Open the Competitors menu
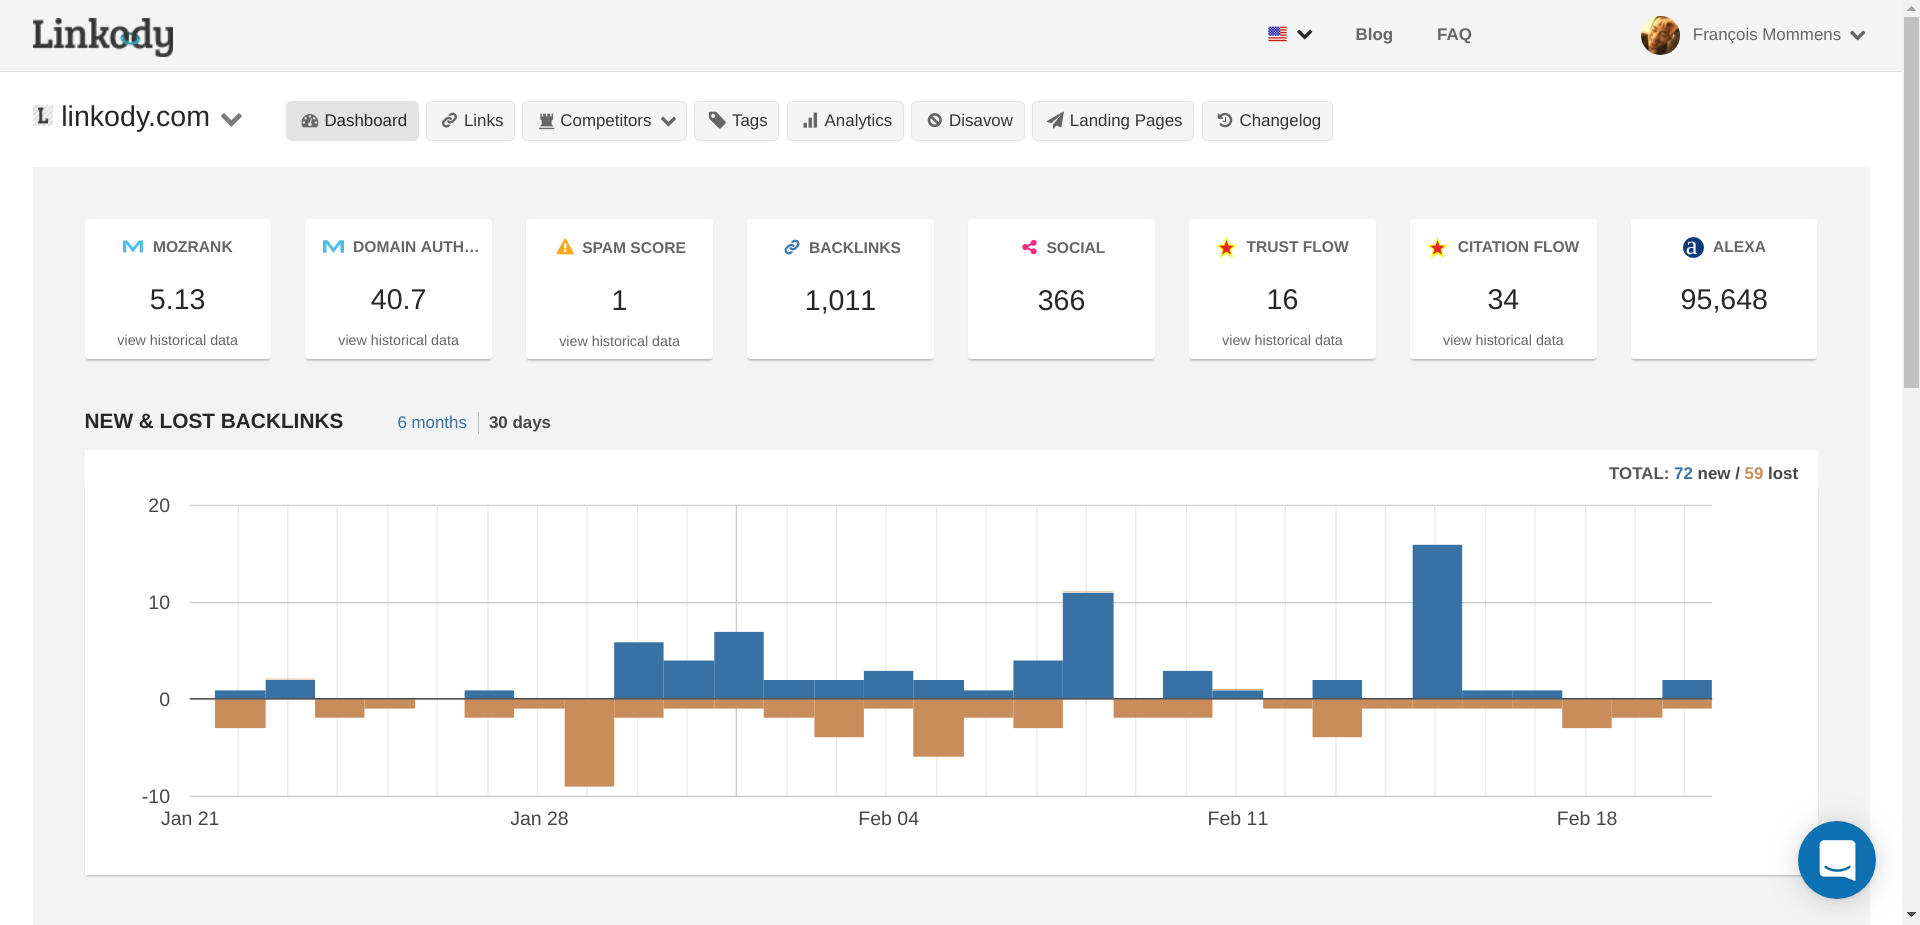Viewport: 1920px width, 925px height. [x=605, y=121]
